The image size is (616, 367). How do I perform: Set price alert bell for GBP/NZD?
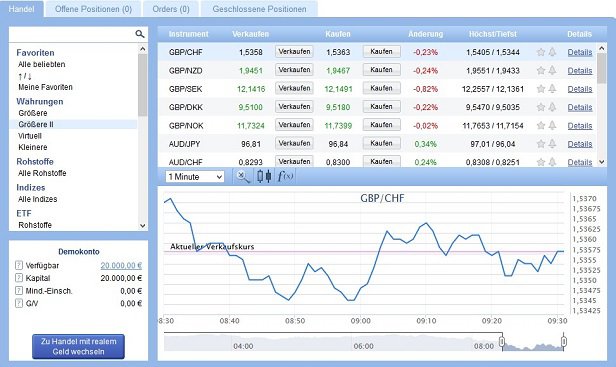[552, 70]
